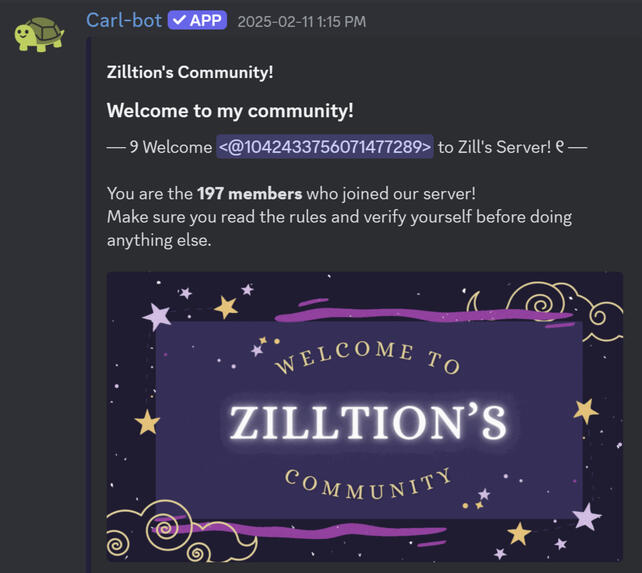Viewport: 642px width, 573px height.
Task: Click the user mention <@1042433756071477289>
Action: click(325, 147)
